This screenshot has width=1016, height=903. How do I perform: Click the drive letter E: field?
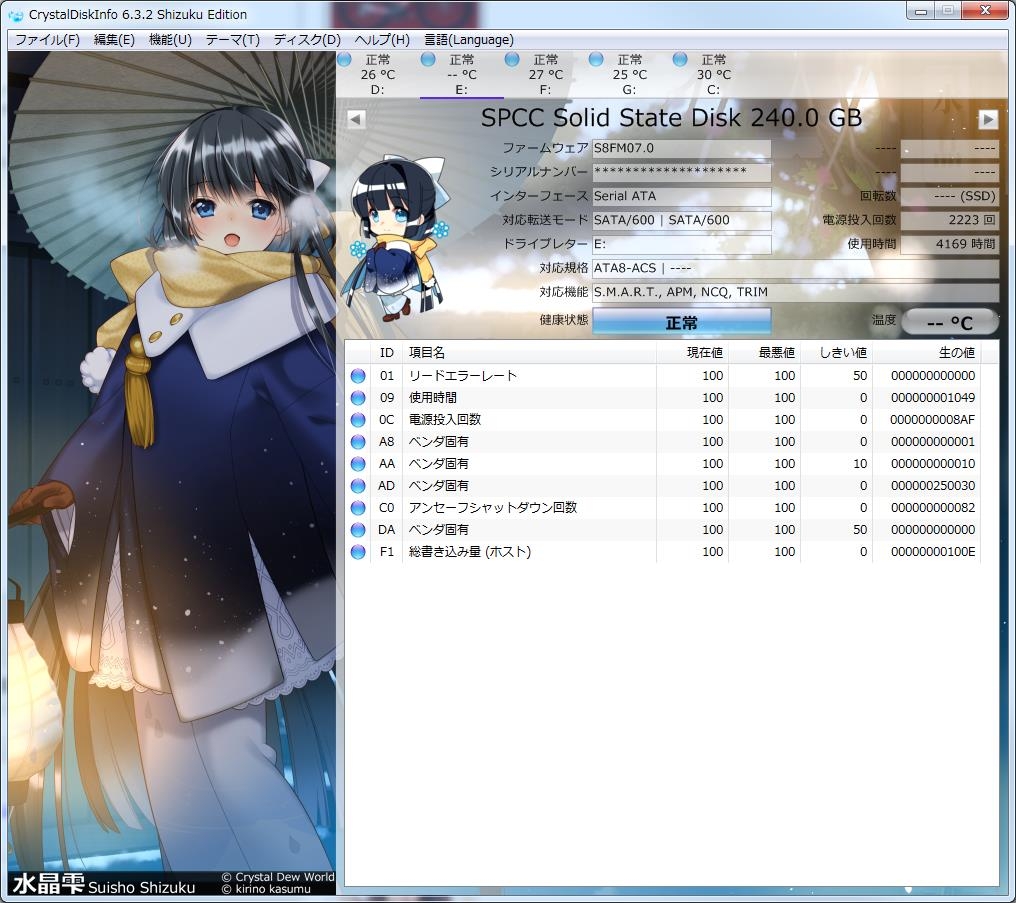[682, 244]
